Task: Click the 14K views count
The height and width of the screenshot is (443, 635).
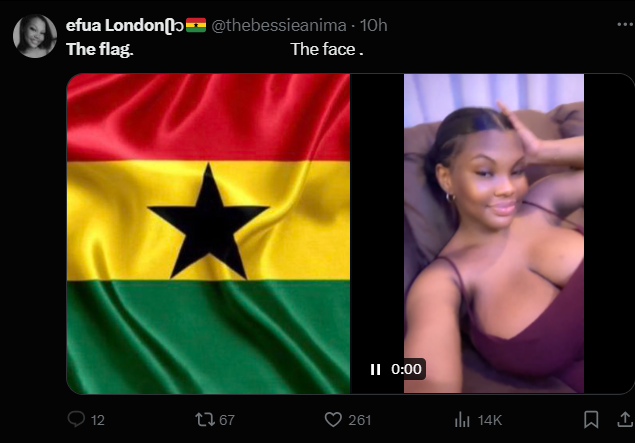Action: click(x=490, y=420)
